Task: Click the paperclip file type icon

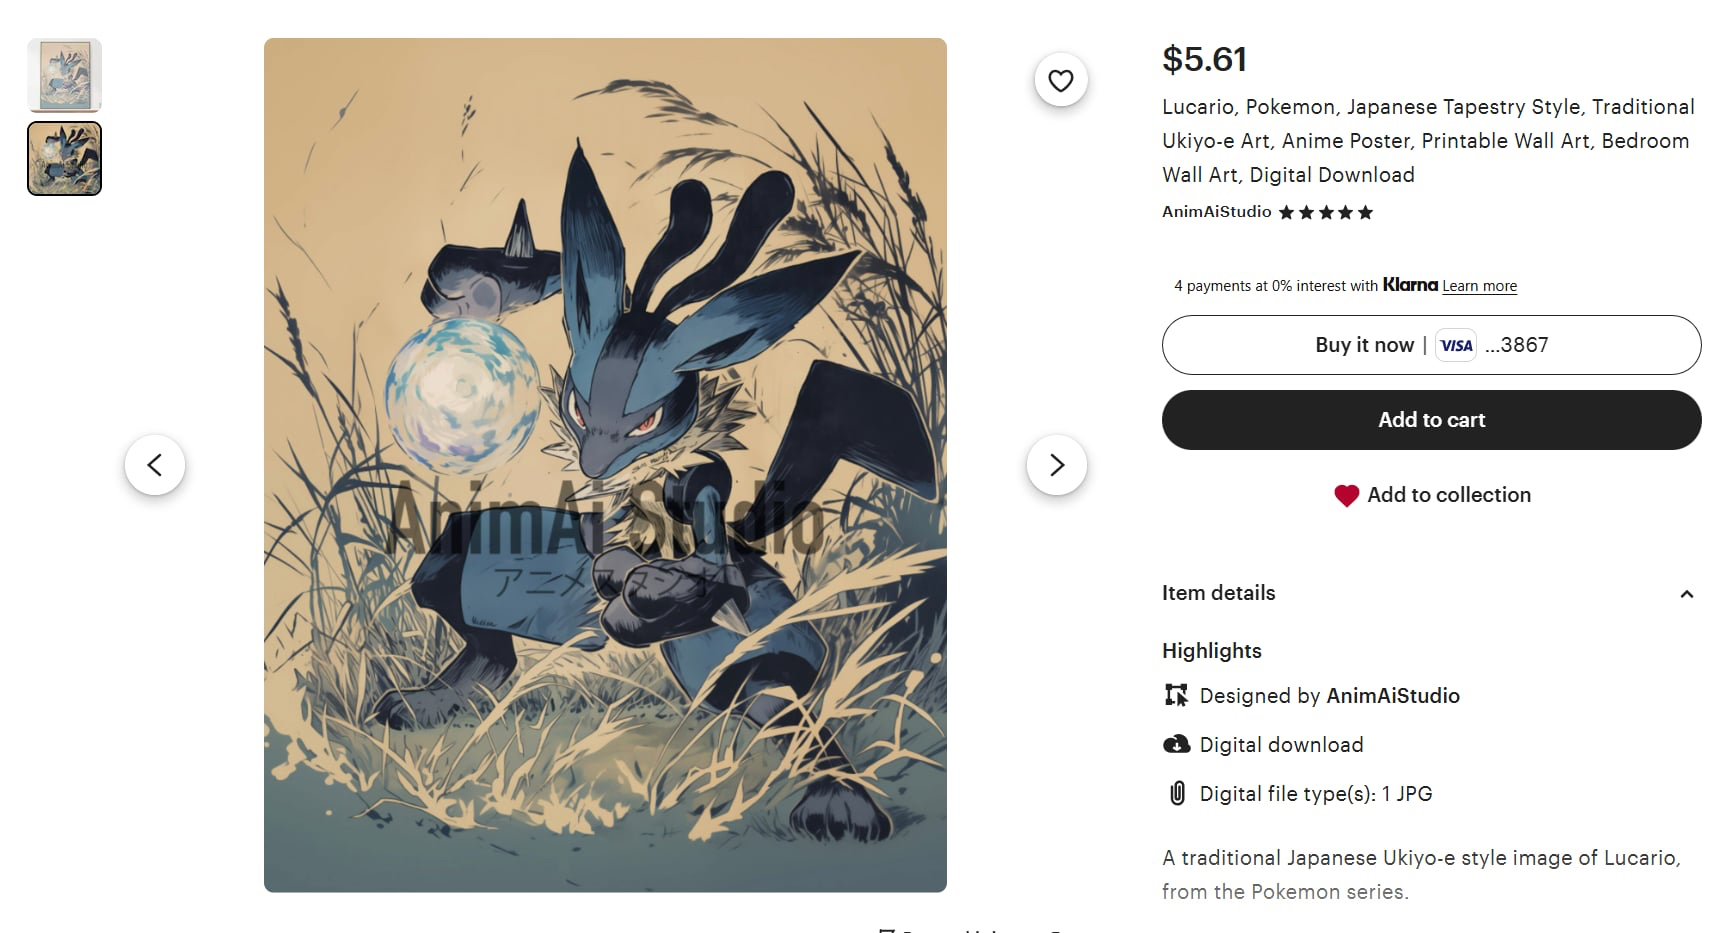Action: click(1178, 793)
